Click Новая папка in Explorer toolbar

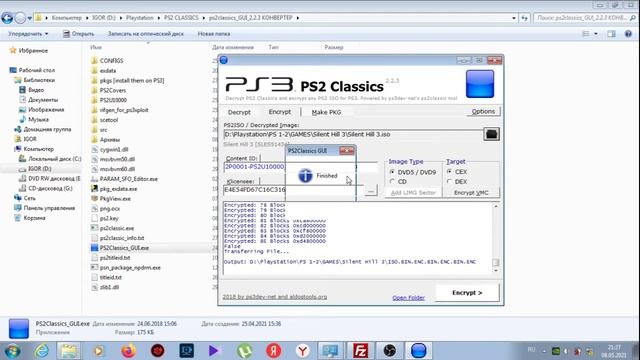click(214, 34)
